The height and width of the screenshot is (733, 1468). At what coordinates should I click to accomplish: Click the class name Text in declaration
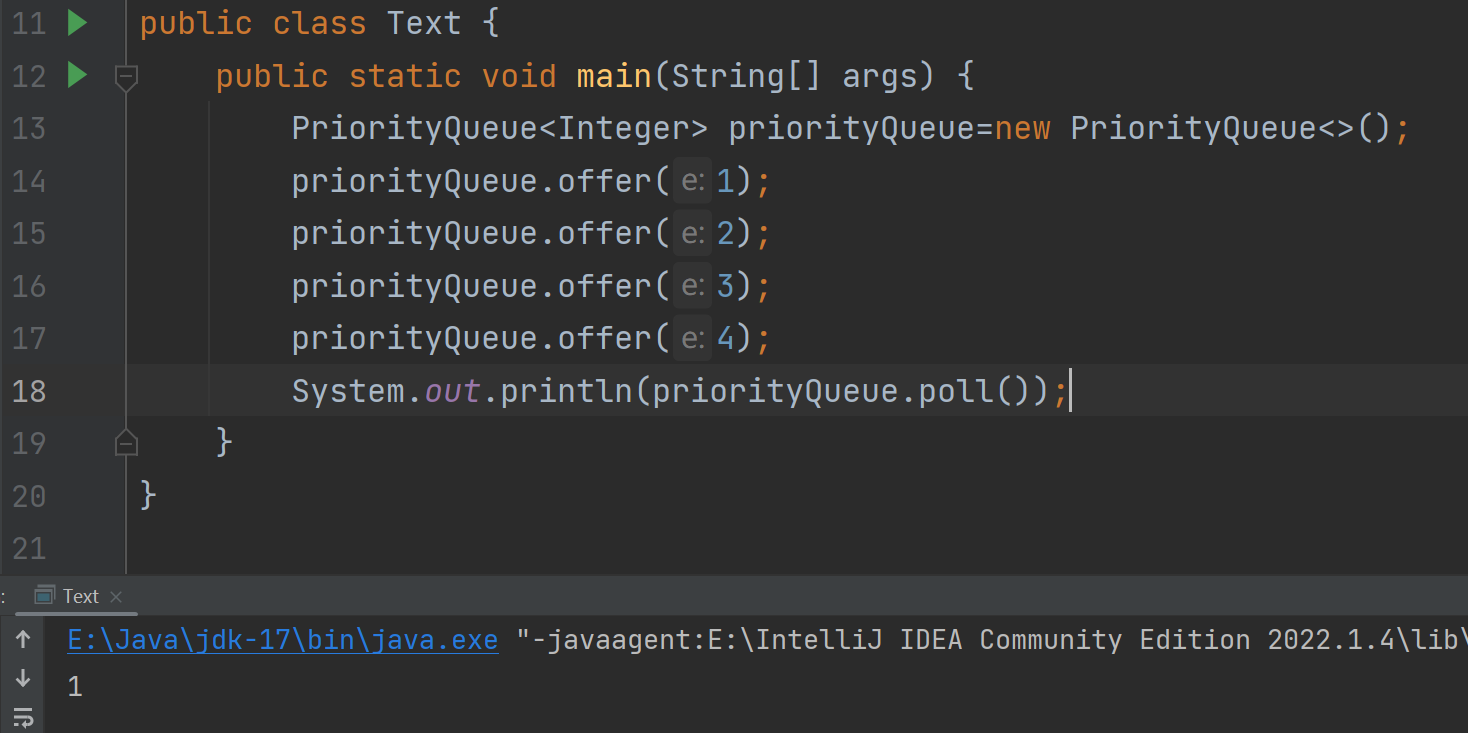[424, 23]
